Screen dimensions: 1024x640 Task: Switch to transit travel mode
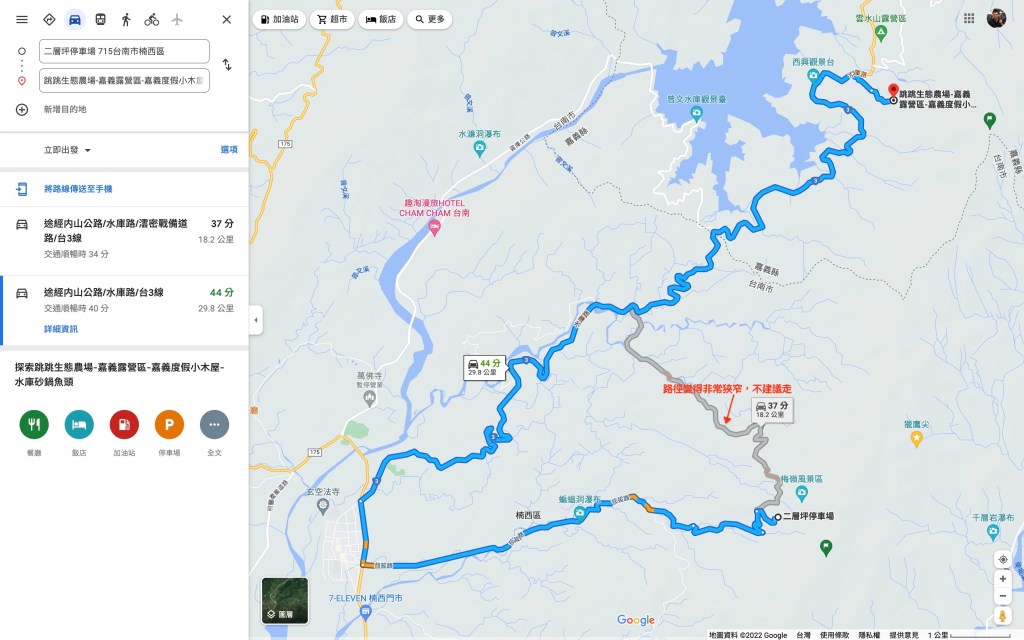[x=100, y=20]
